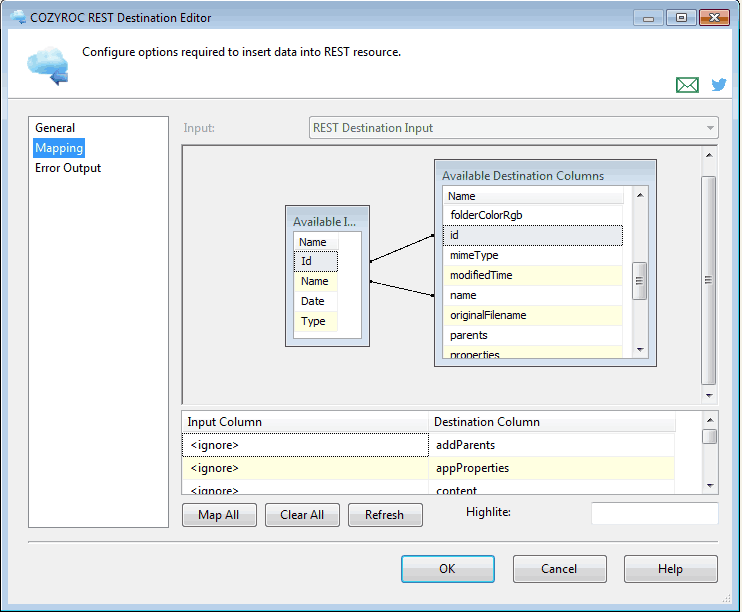Select Type in Available Input columns
Viewport: 742px width, 612px height.
316,321
